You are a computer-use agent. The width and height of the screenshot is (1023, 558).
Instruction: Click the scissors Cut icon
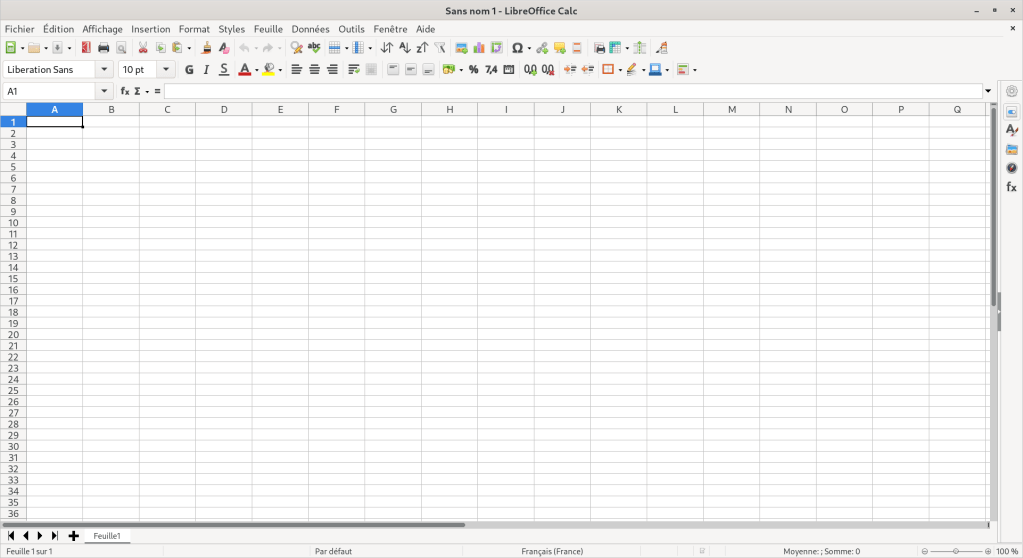(143, 47)
